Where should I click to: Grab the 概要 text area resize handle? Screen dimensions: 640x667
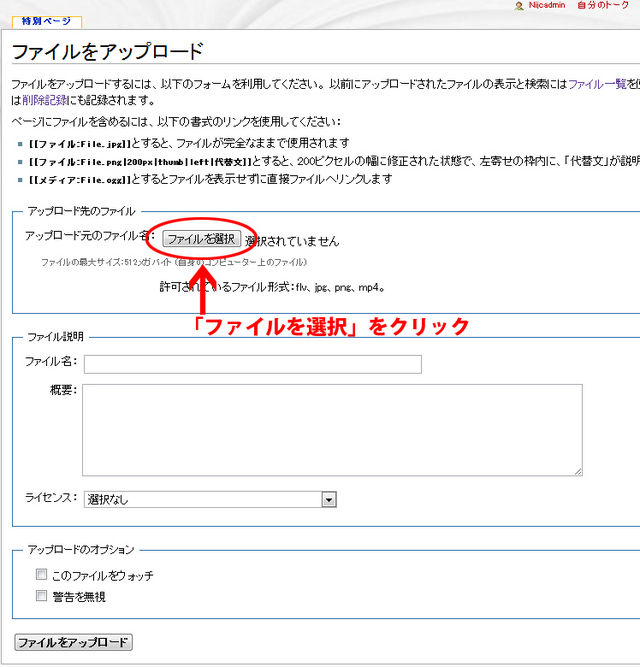point(577,471)
